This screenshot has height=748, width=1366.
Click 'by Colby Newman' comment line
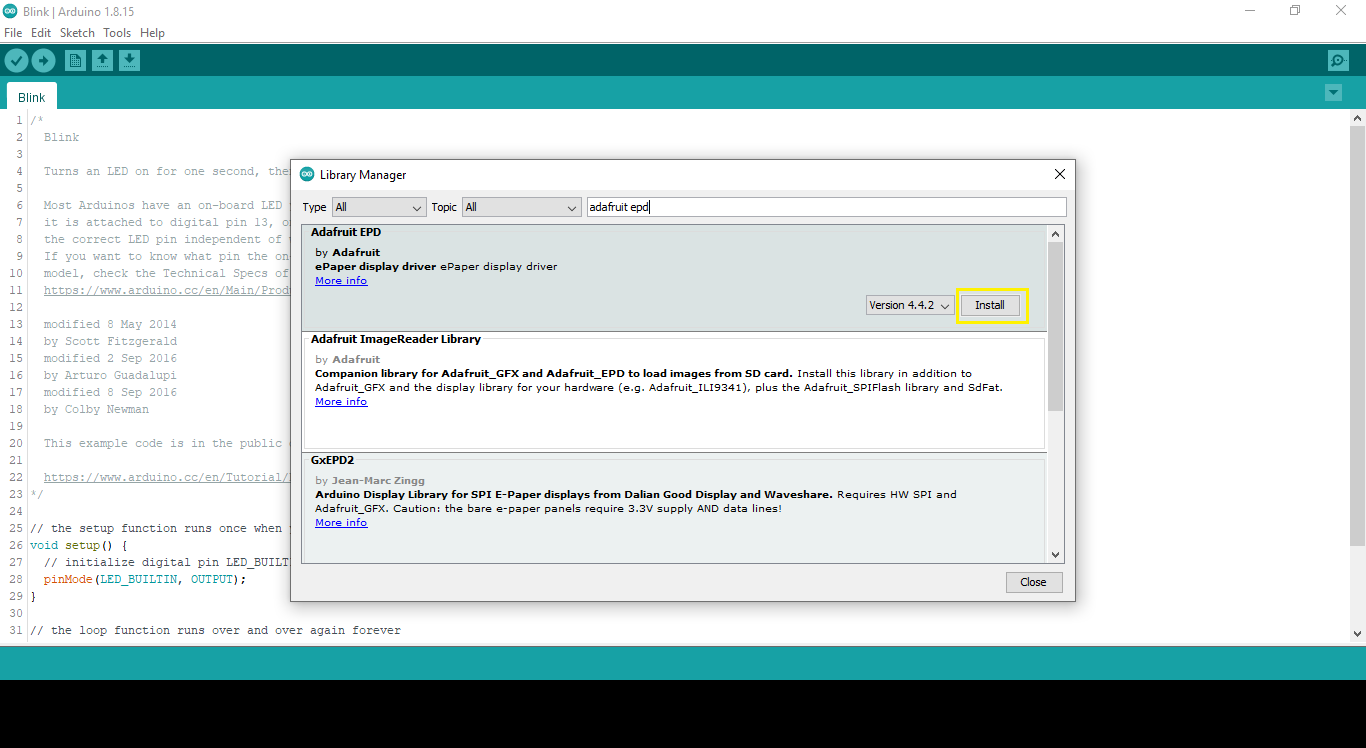(x=96, y=409)
